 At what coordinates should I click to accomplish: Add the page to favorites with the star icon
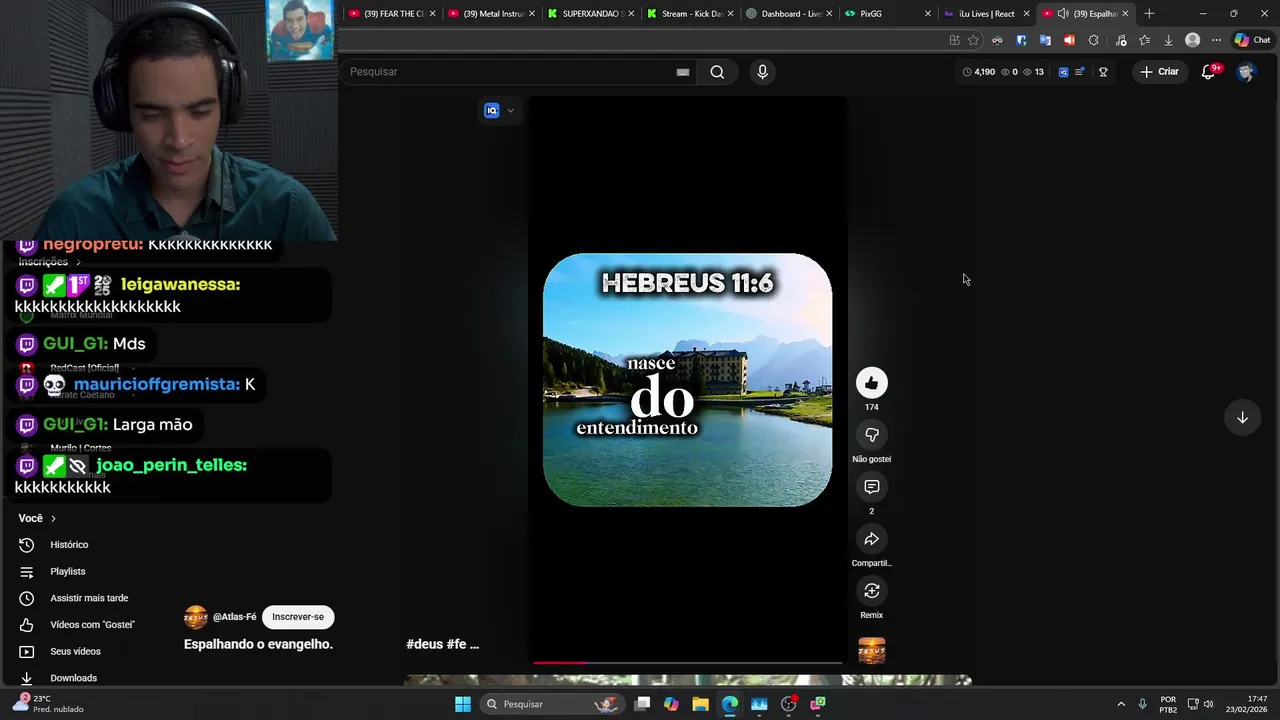973,40
